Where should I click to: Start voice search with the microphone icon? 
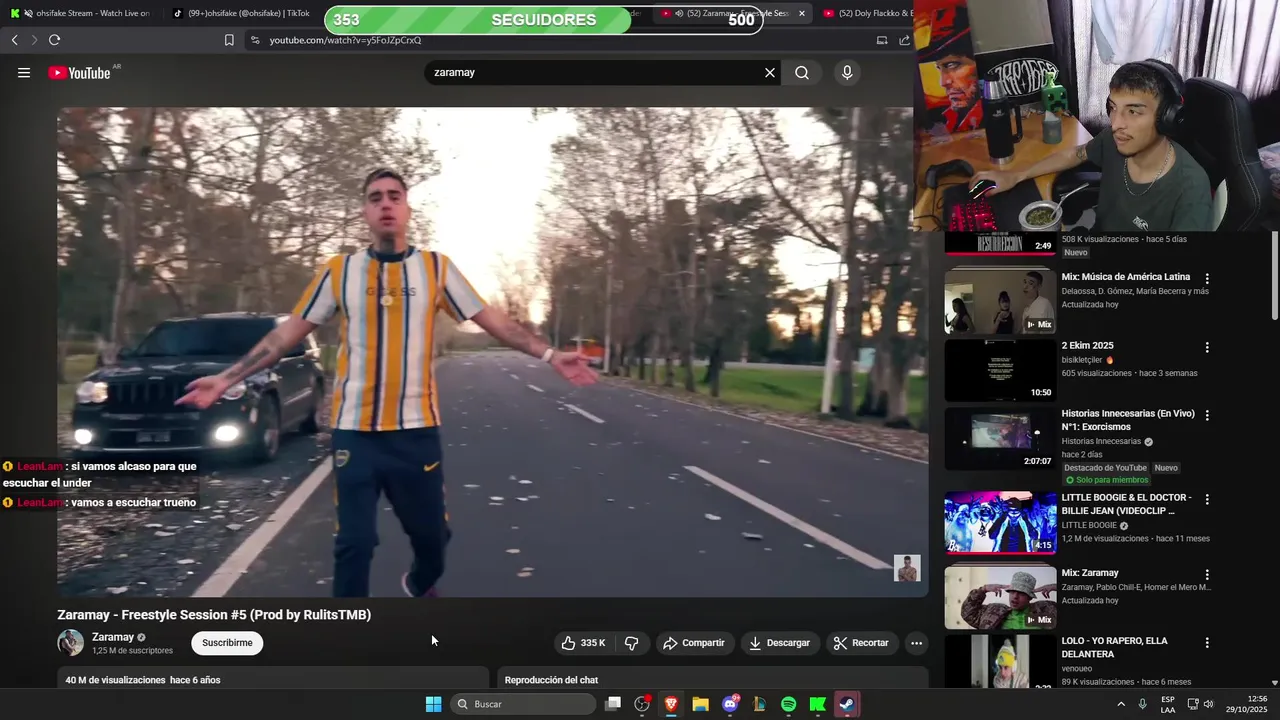click(847, 73)
